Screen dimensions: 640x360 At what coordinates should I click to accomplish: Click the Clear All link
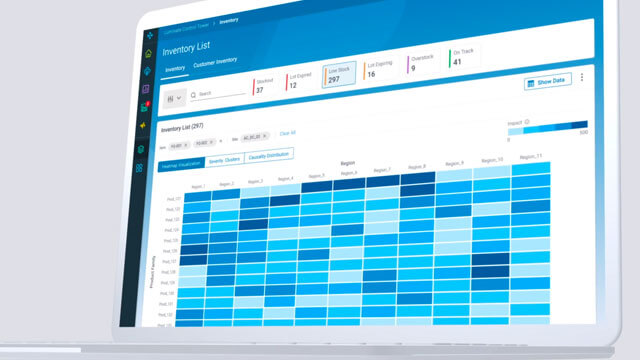(288, 133)
